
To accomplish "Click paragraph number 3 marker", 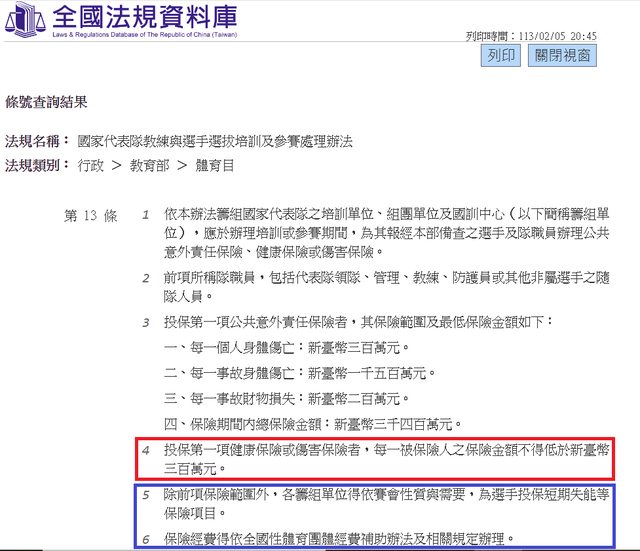I will coord(146,322).
